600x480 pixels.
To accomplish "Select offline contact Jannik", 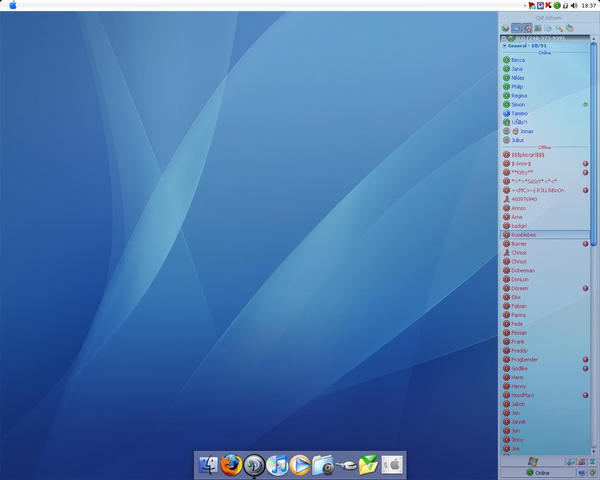I will pos(545,422).
